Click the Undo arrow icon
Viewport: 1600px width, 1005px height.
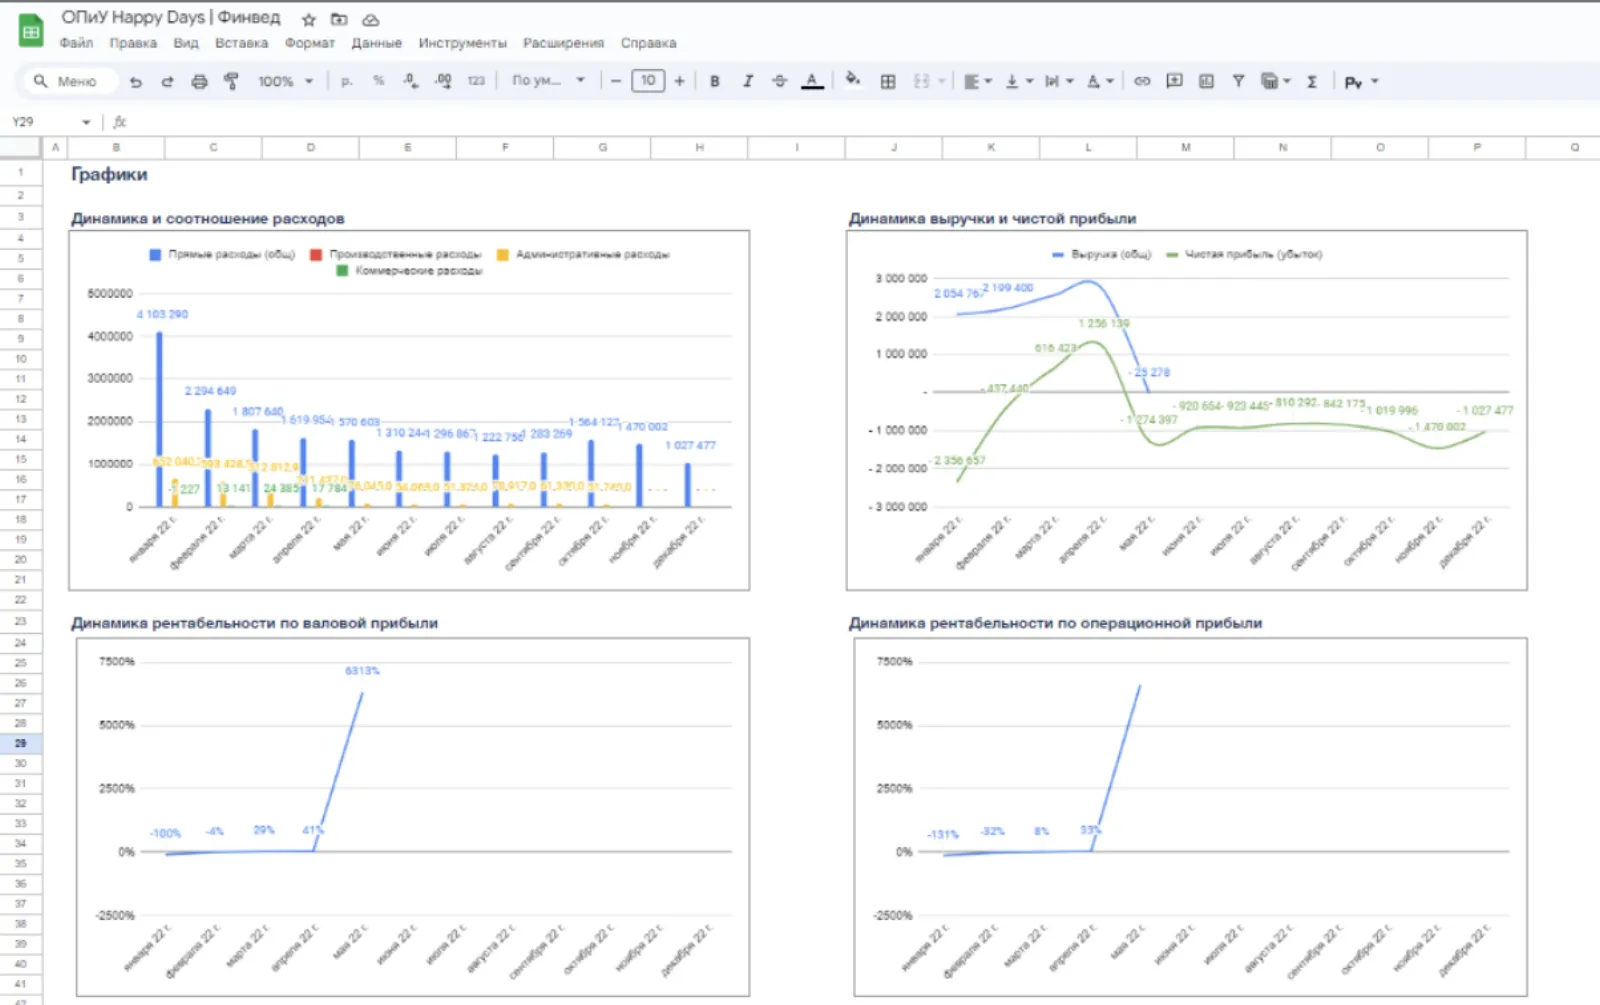pos(136,82)
